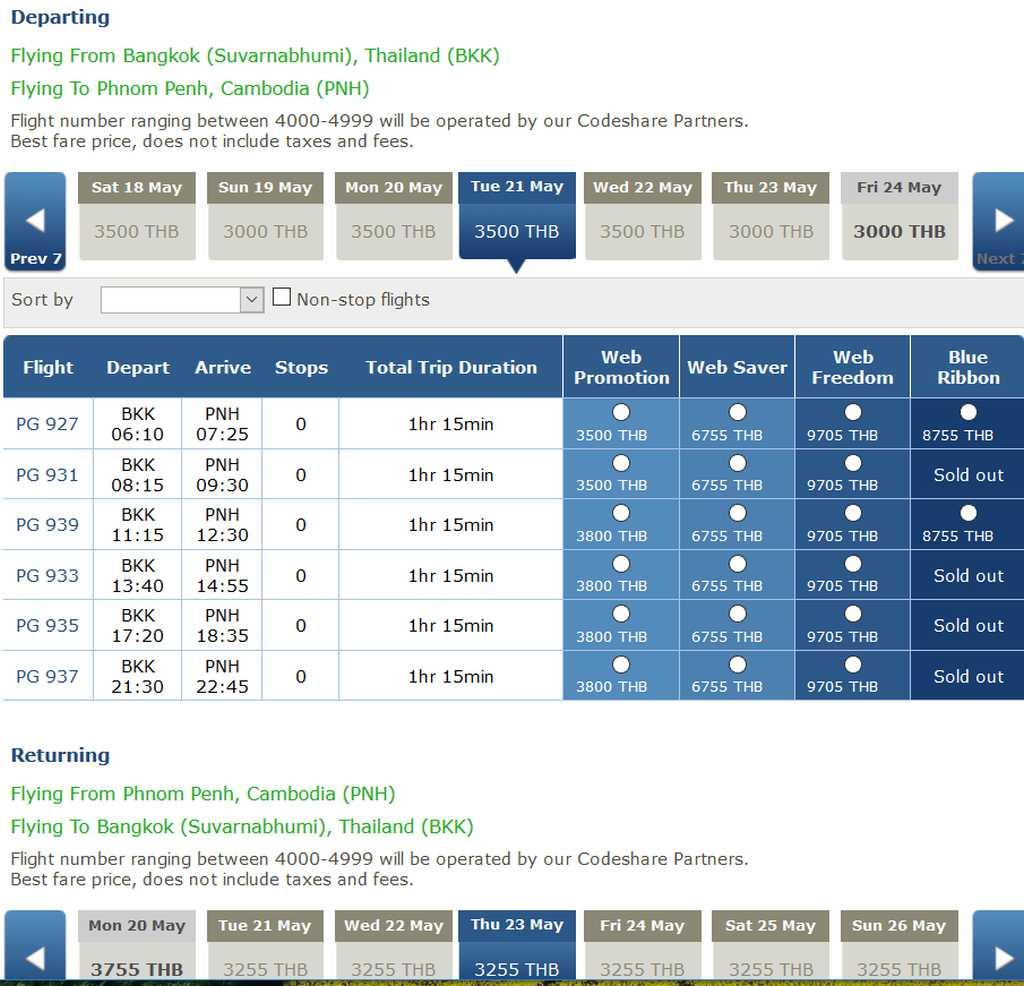Go to previous 7 days in Departing
Image resolution: width=1024 pixels, height=986 pixels.
35,221
